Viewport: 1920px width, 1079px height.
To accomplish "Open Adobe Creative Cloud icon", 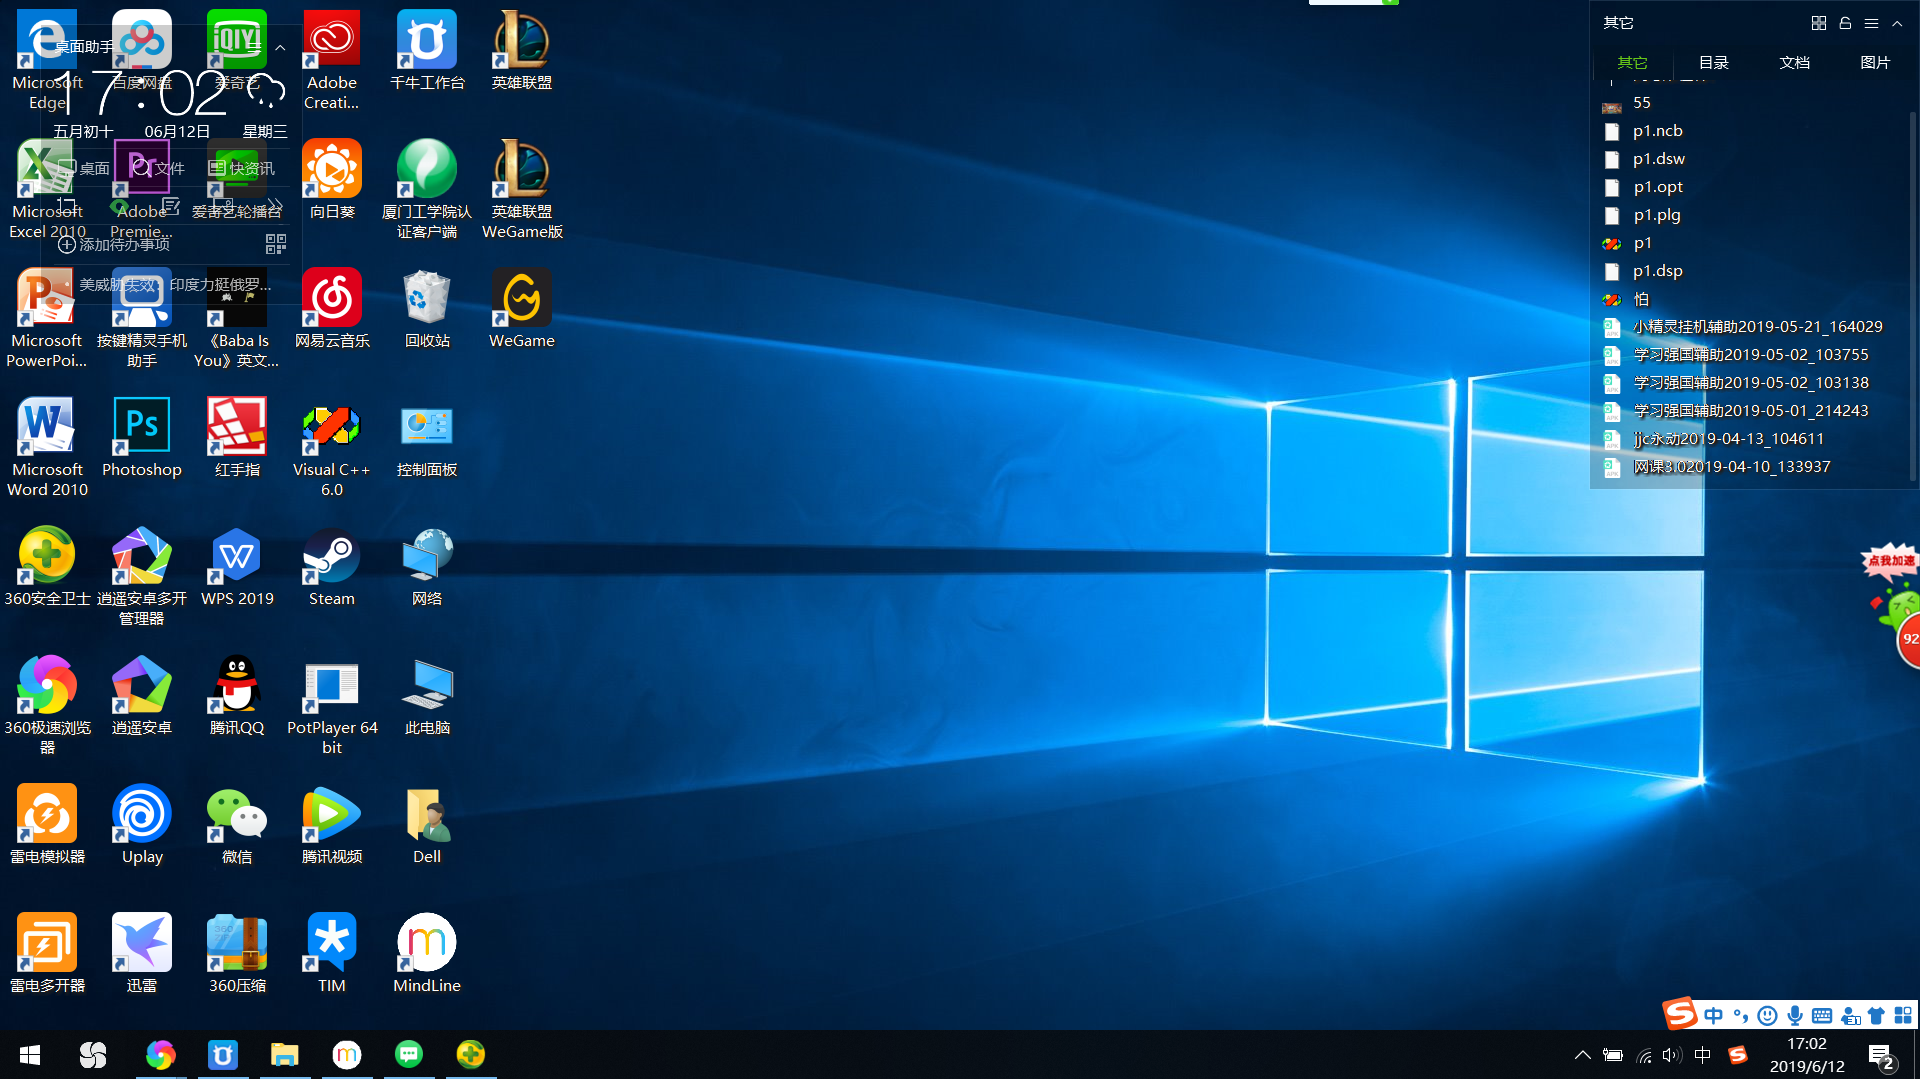I will (x=331, y=60).
